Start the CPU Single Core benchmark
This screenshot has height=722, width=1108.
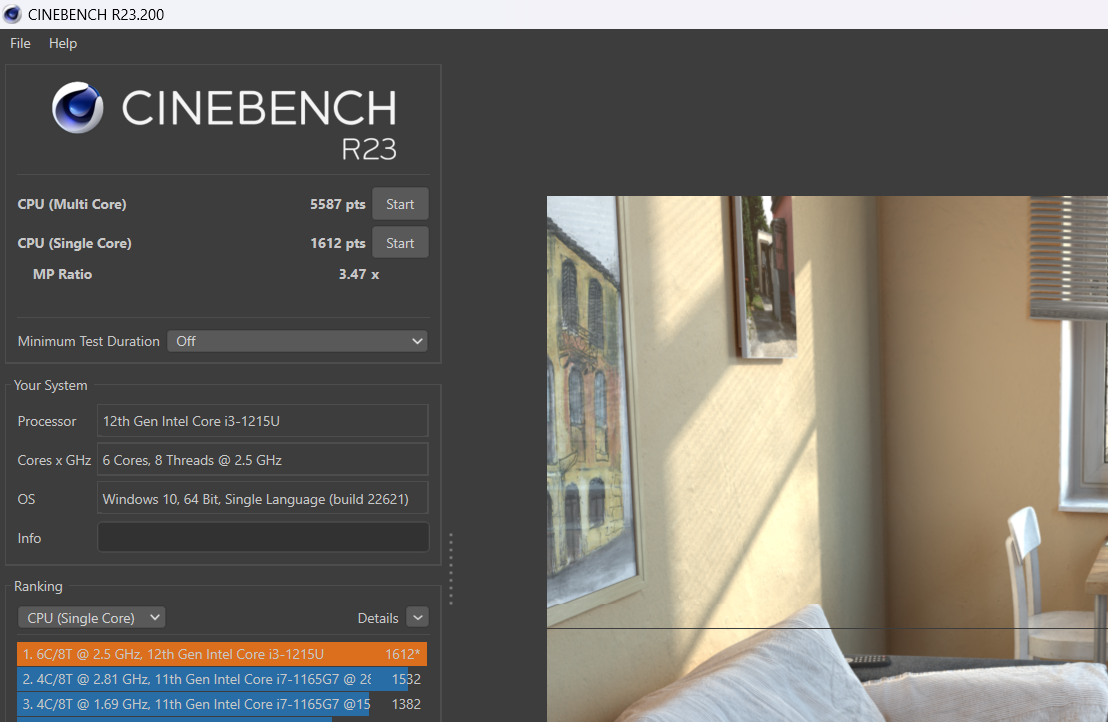click(400, 242)
